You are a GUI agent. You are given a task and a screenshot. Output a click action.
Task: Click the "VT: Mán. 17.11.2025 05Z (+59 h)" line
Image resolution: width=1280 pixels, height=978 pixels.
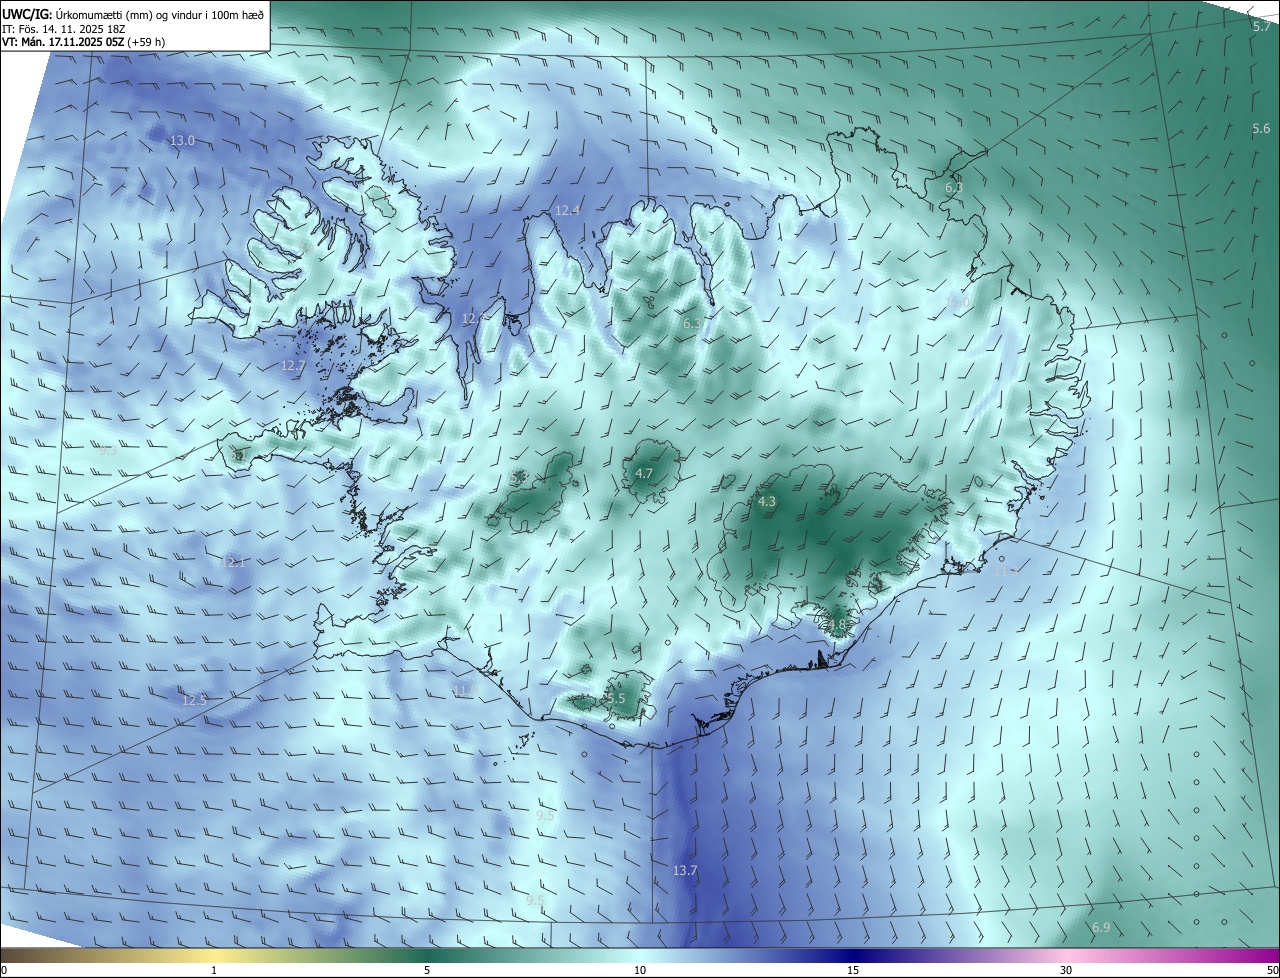84,42
